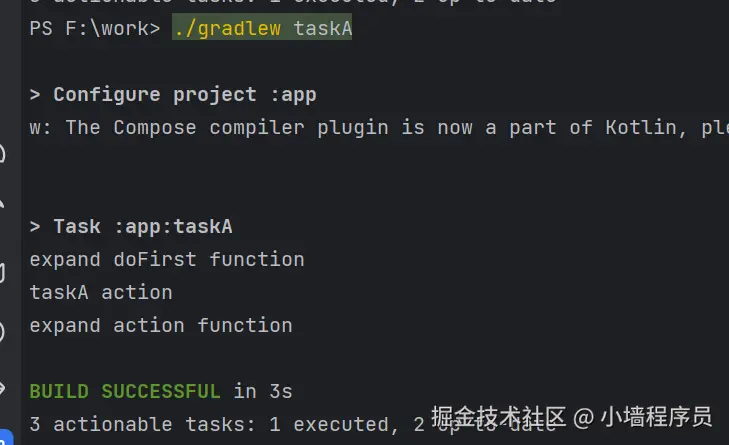Viewport: 729px width, 445px height.
Task: Click the taskA action output line
Action: pos(101,293)
